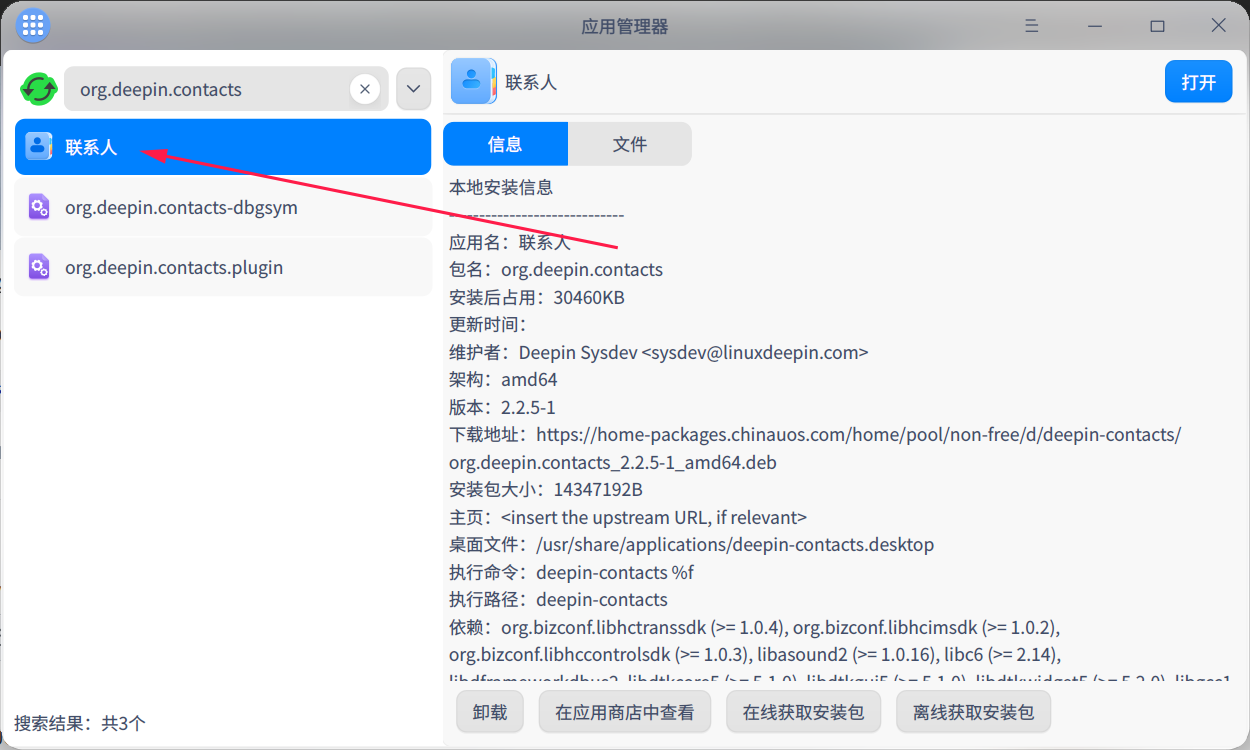Clear the search field using the × icon
1250x750 pixels.
(365, 88)
